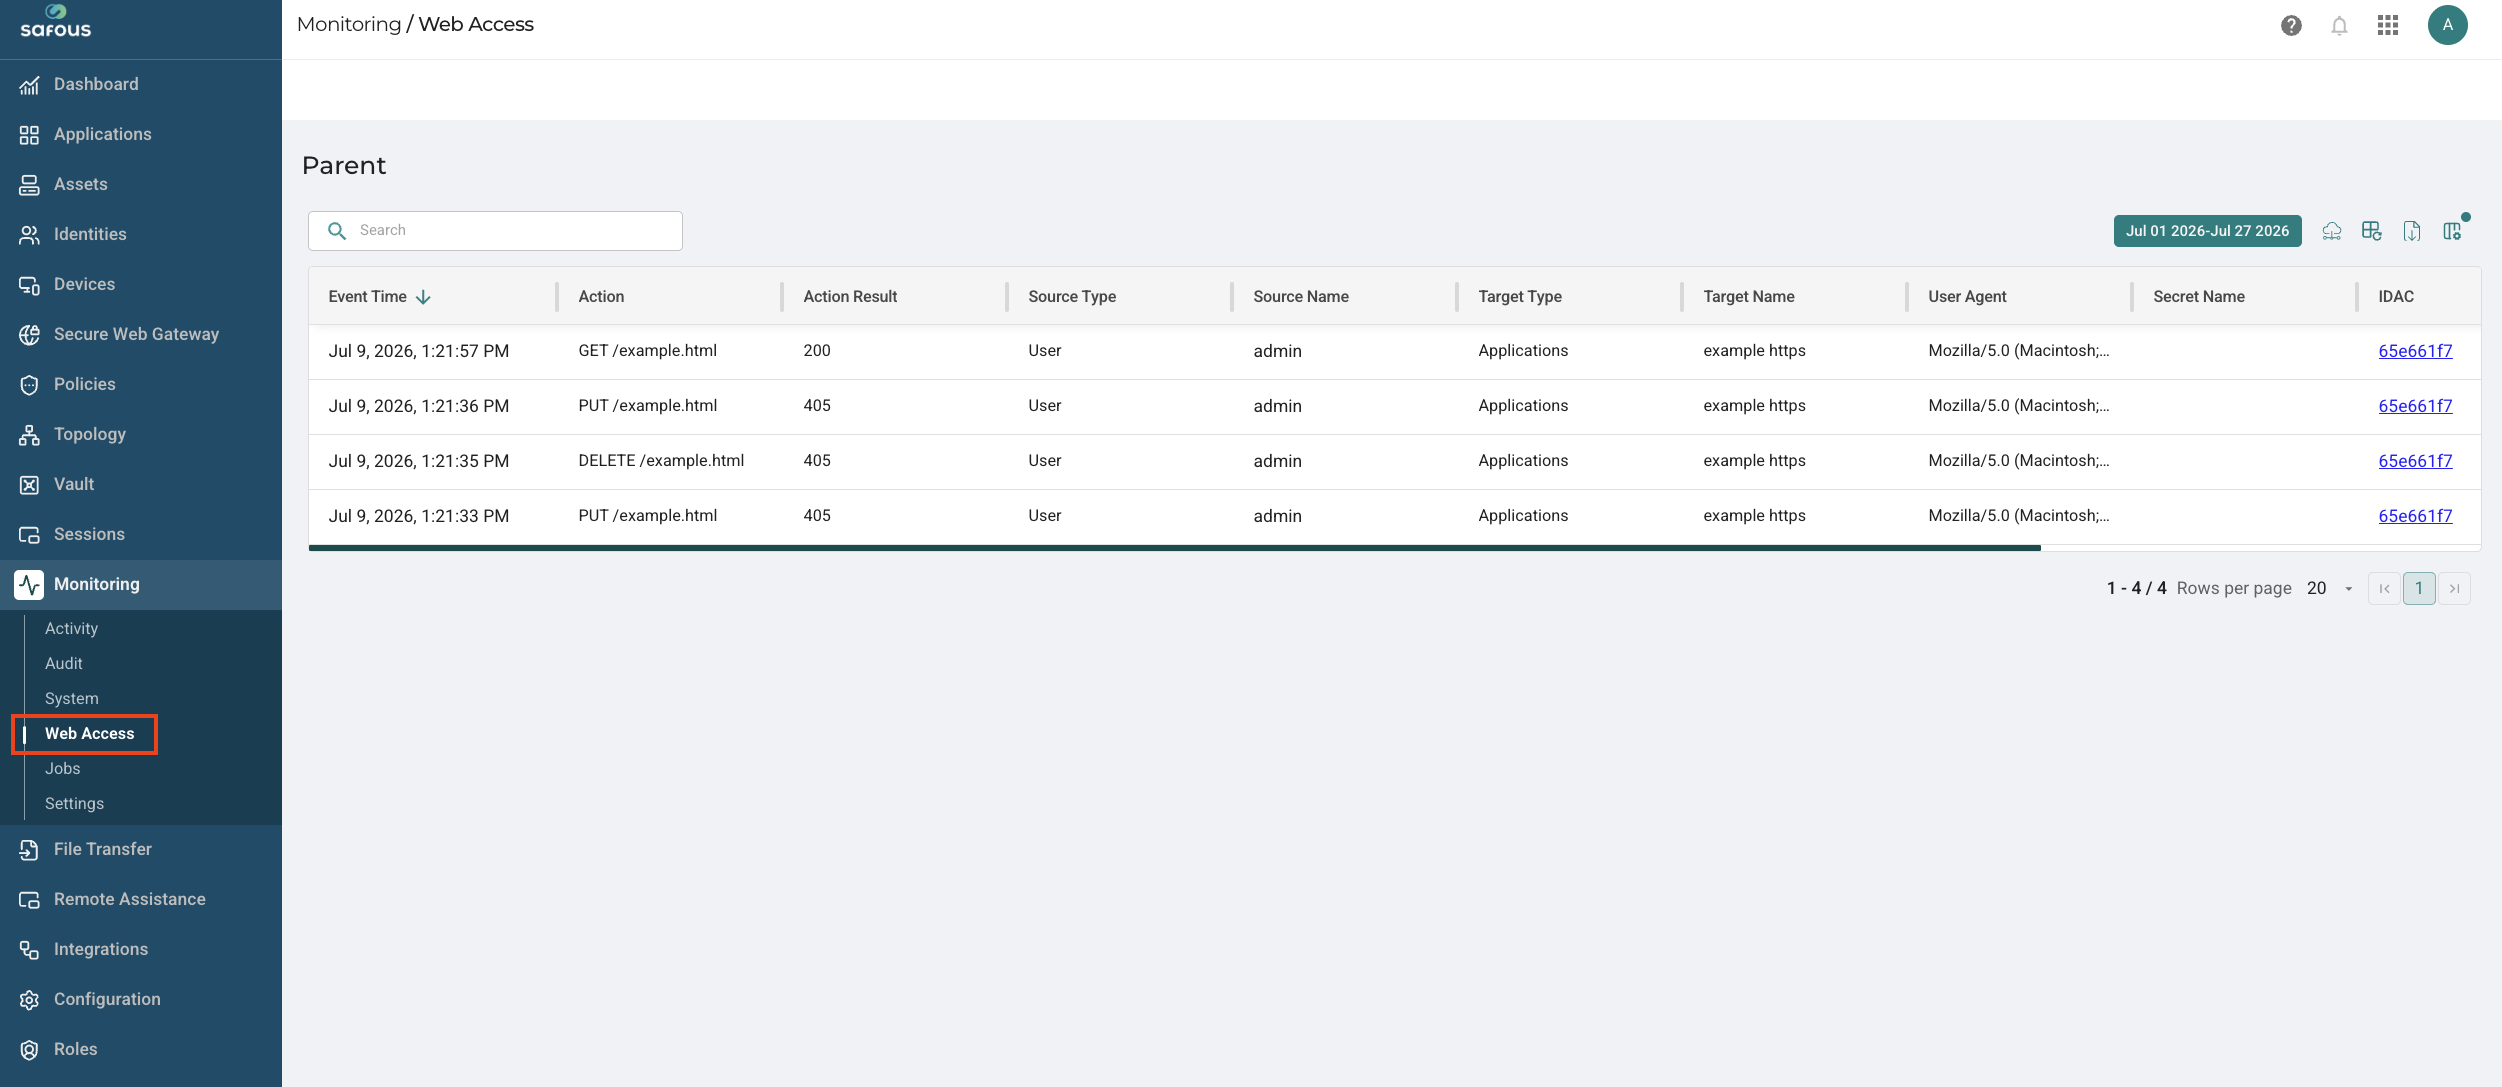
Task: Click the IDAC column header
Action: [x=2396, y=297]
